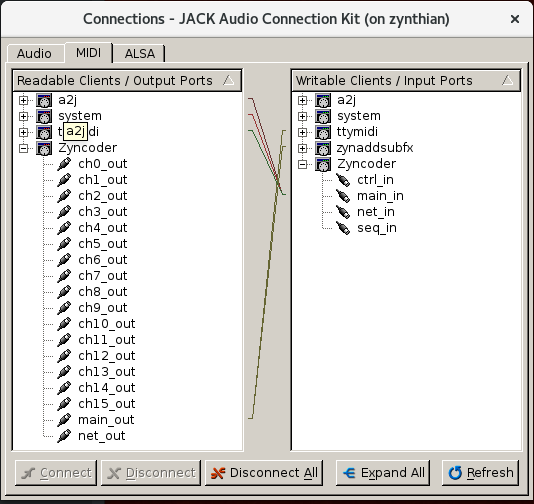Expand zynaddsubfx in Input Ports

302,148
